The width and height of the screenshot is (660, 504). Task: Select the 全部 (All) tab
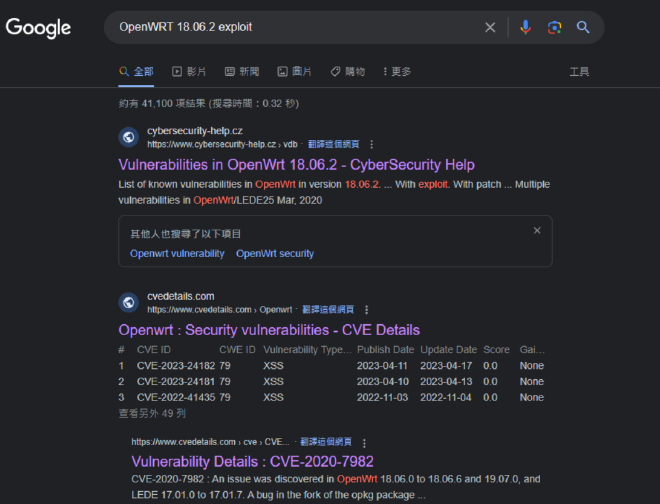click(x=136, y=72)
